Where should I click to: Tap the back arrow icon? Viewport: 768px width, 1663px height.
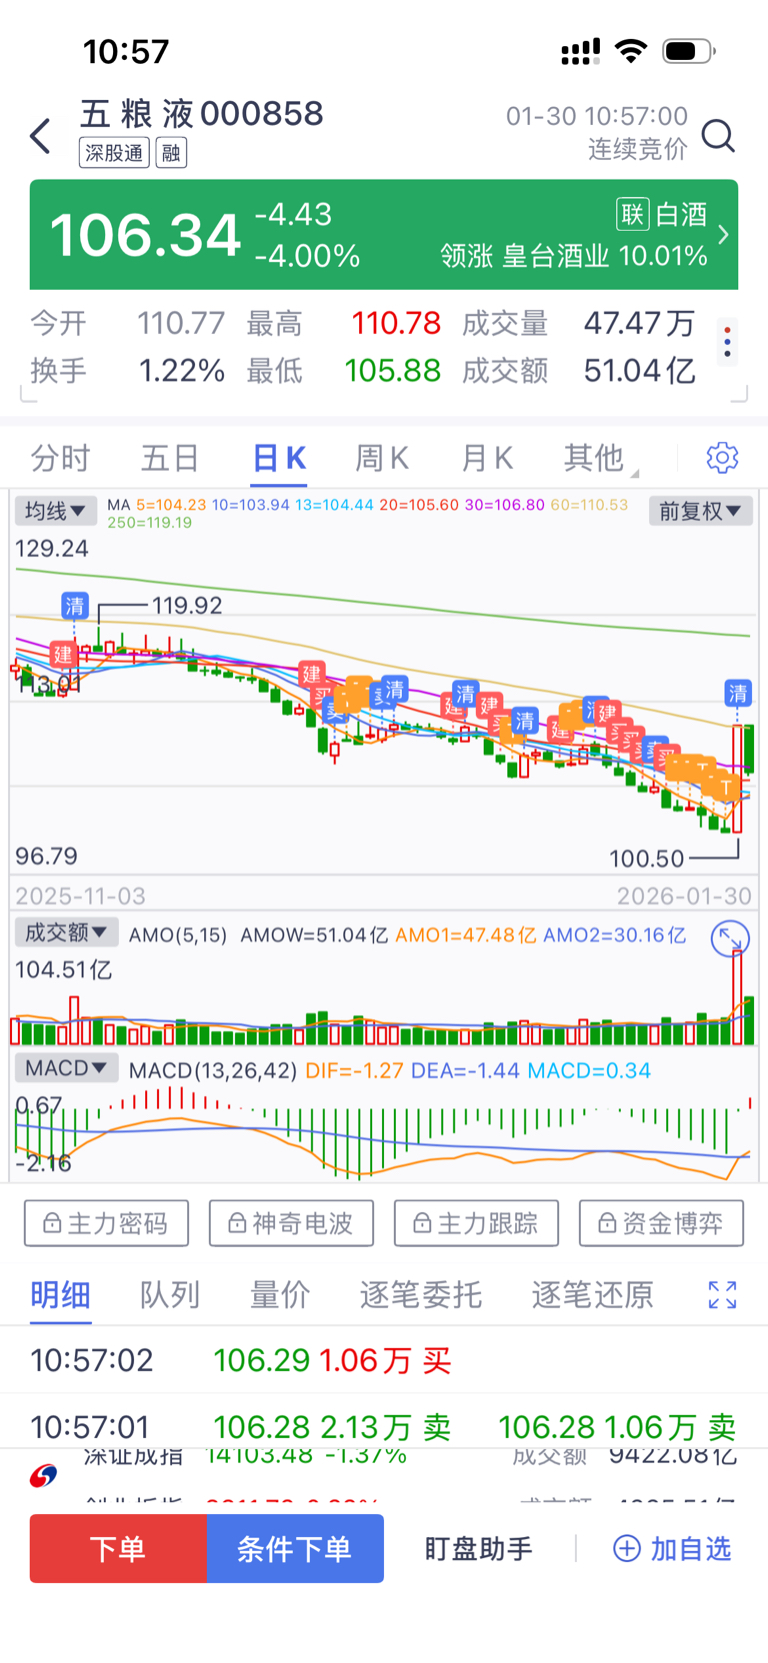[40, 135]
